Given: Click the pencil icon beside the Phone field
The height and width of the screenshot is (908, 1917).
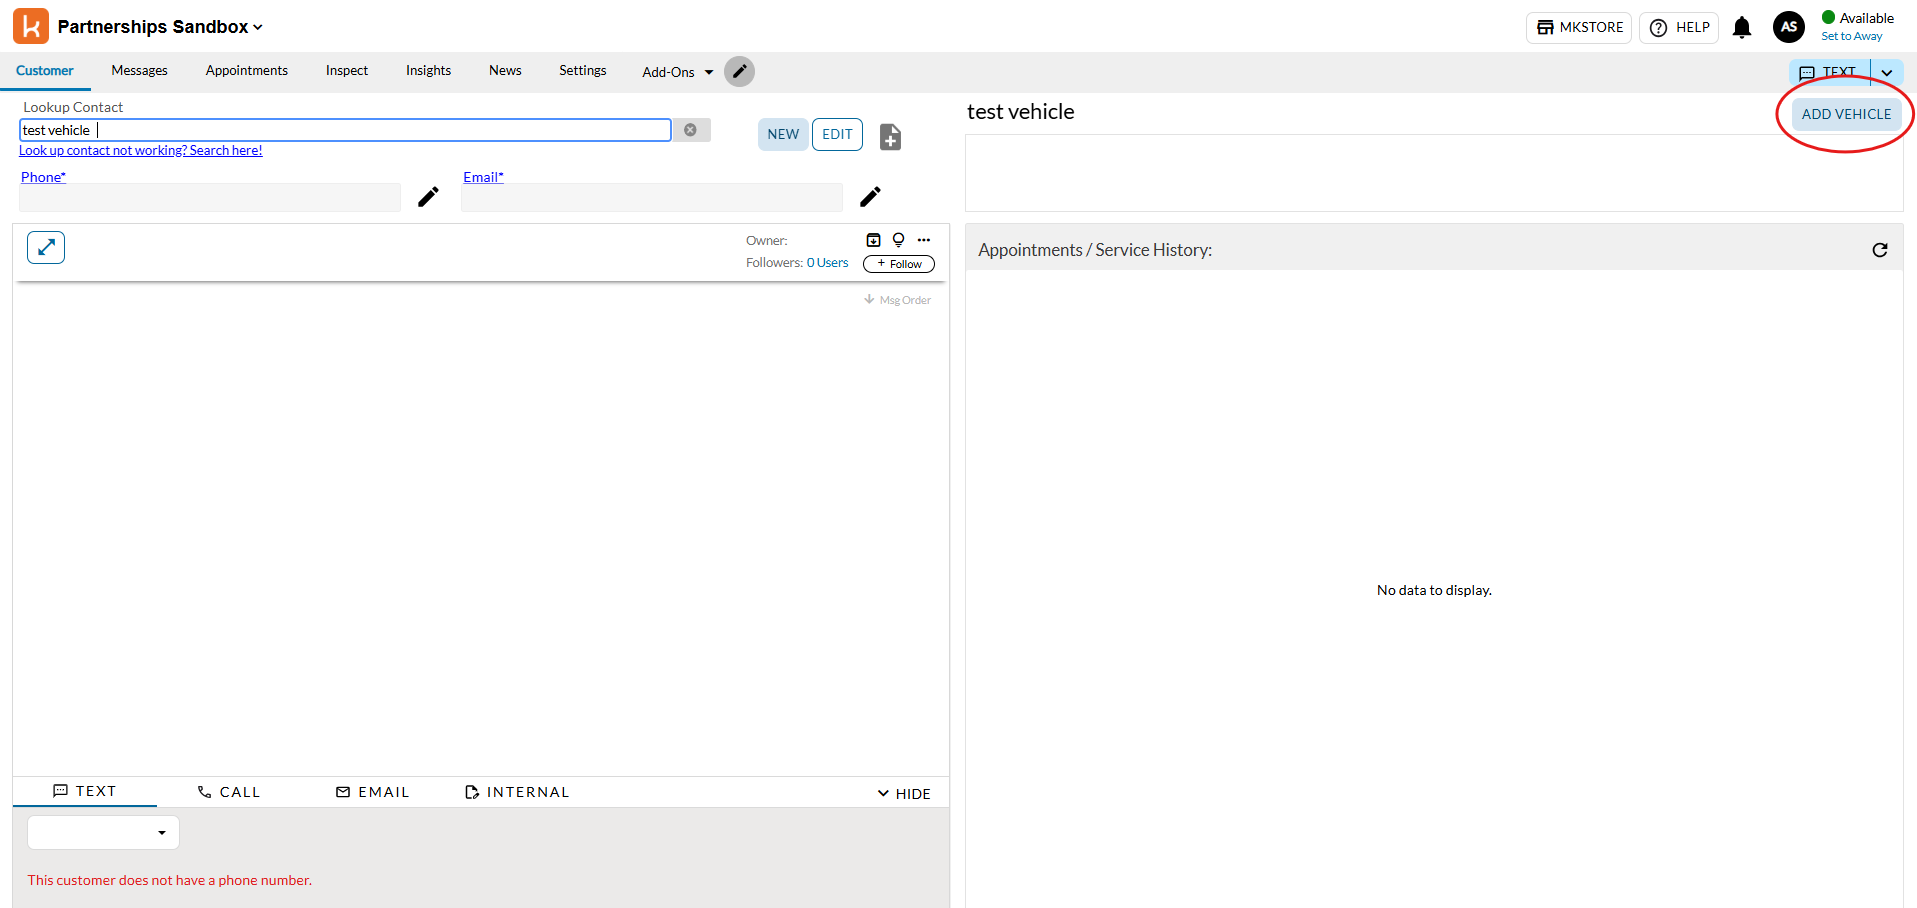Looking at the screenshot, I should [x=428, y=197].
